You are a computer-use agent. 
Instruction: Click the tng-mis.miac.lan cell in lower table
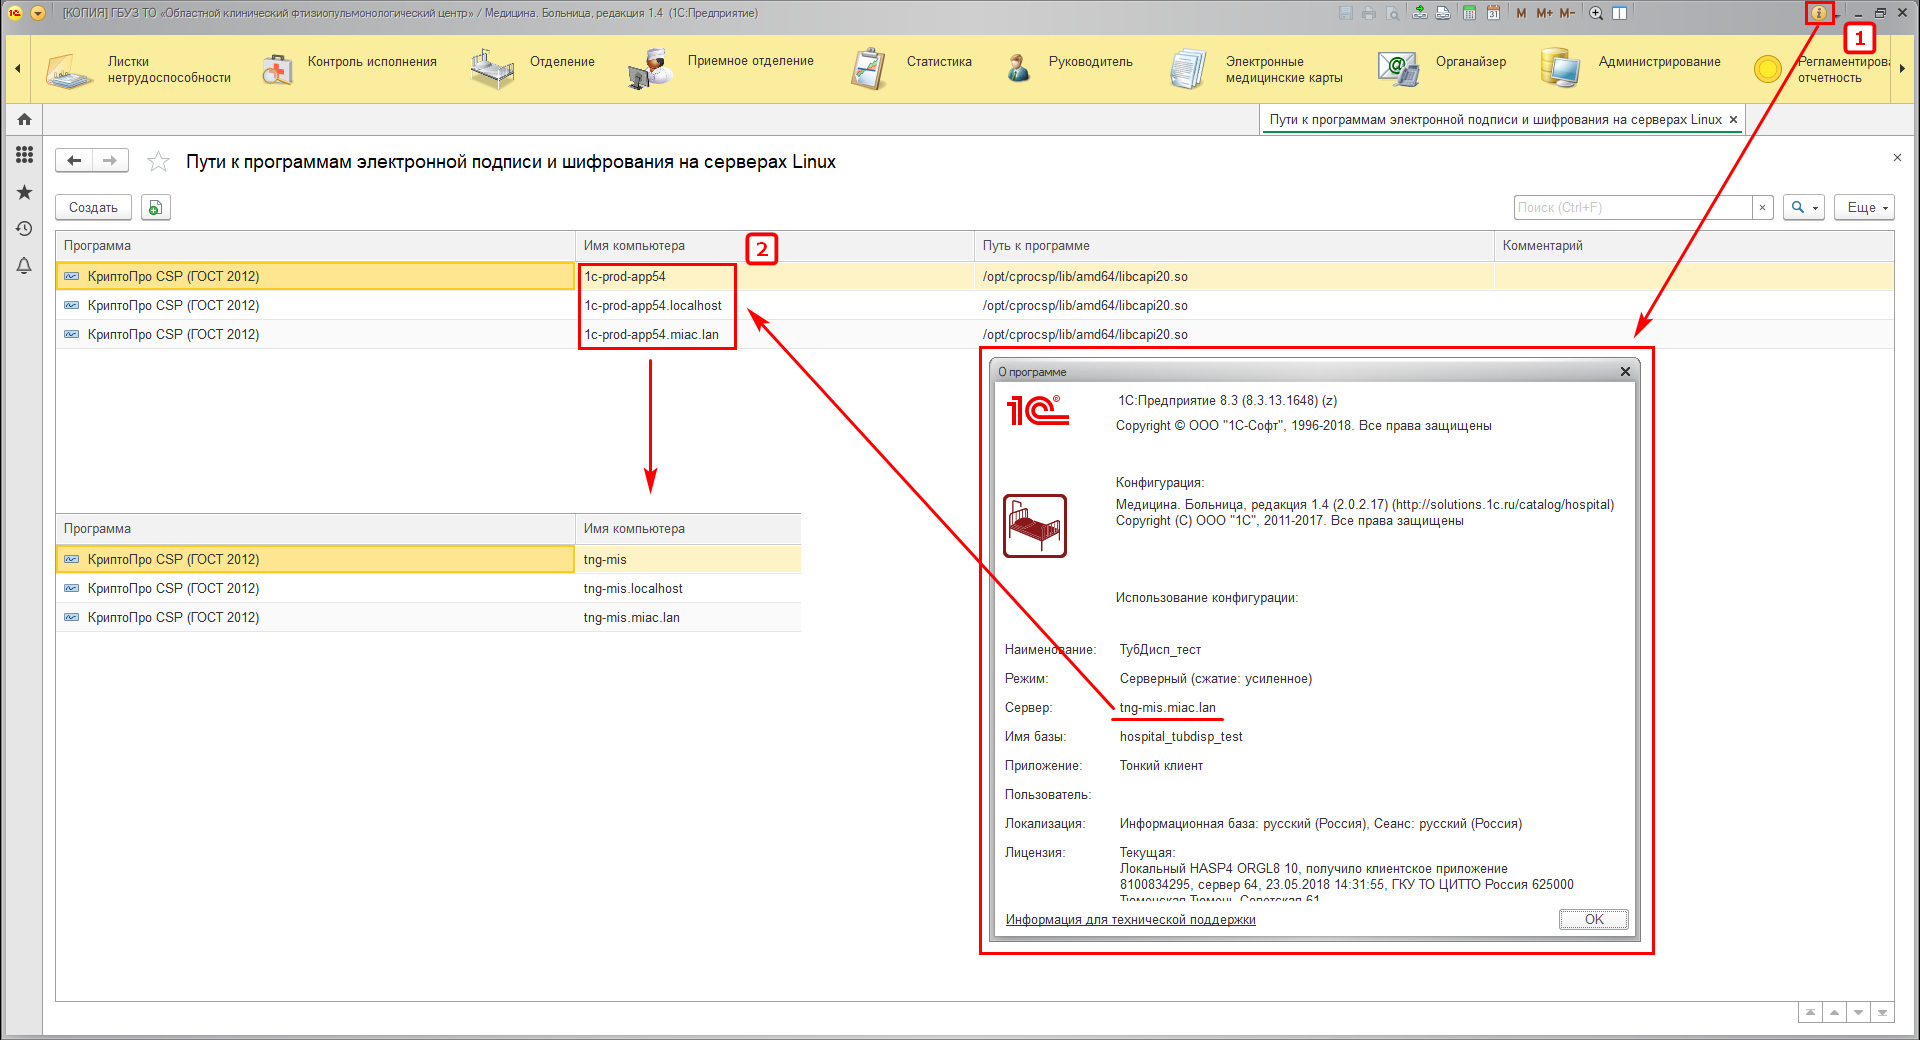[x=688, y=617]
